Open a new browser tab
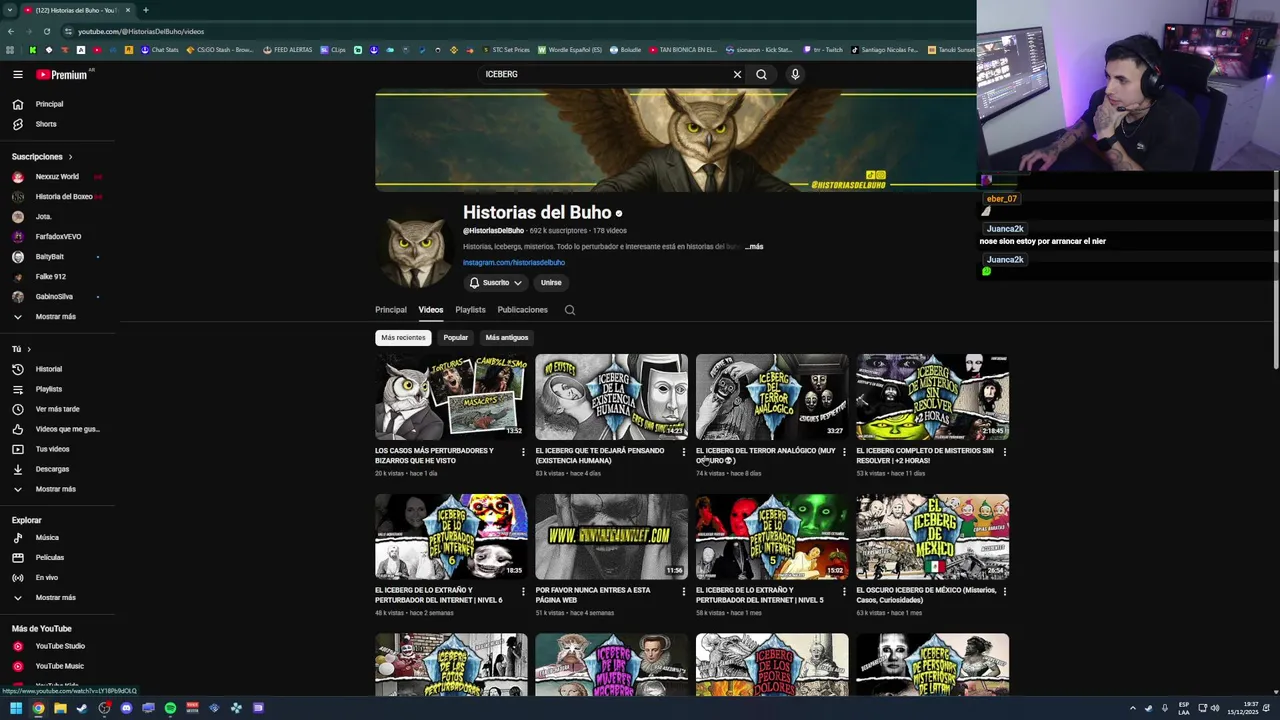The image size is (1280, 720). pos(145,10)
